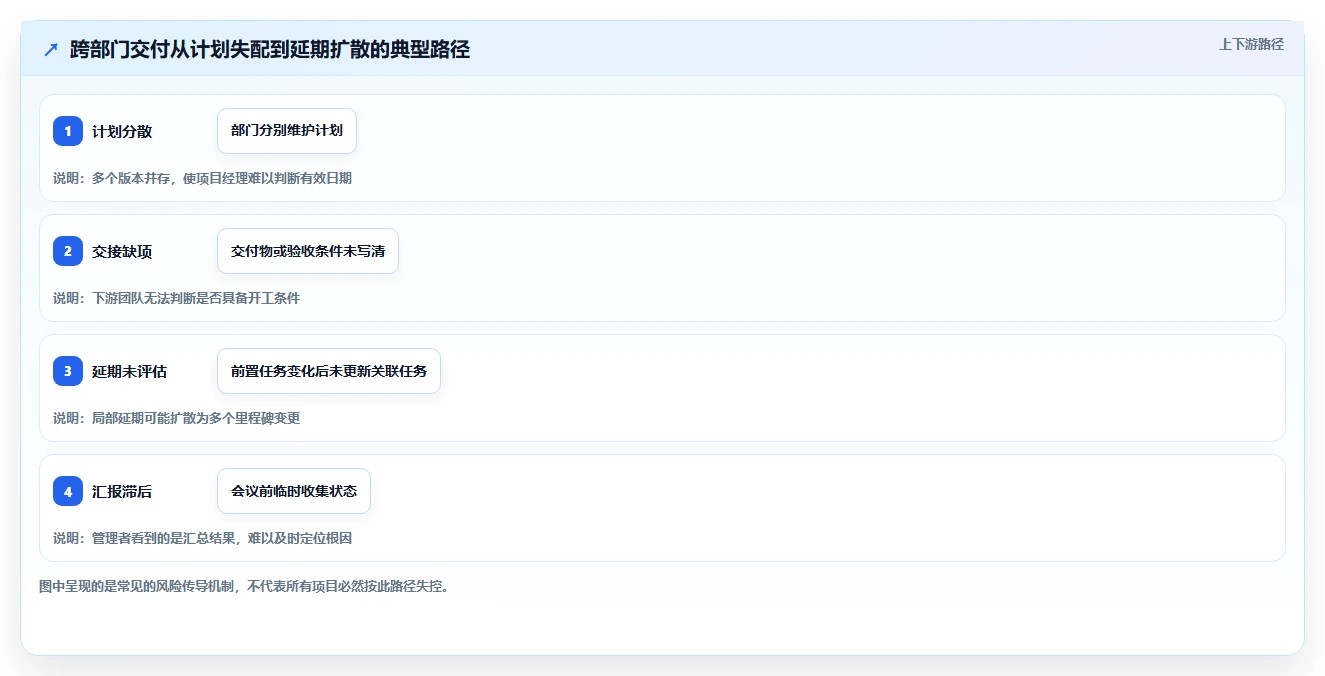The width and height of the screenshot is (1325, 676).
Task: Click the 交接缺项 step label
Action: [122, 252]
